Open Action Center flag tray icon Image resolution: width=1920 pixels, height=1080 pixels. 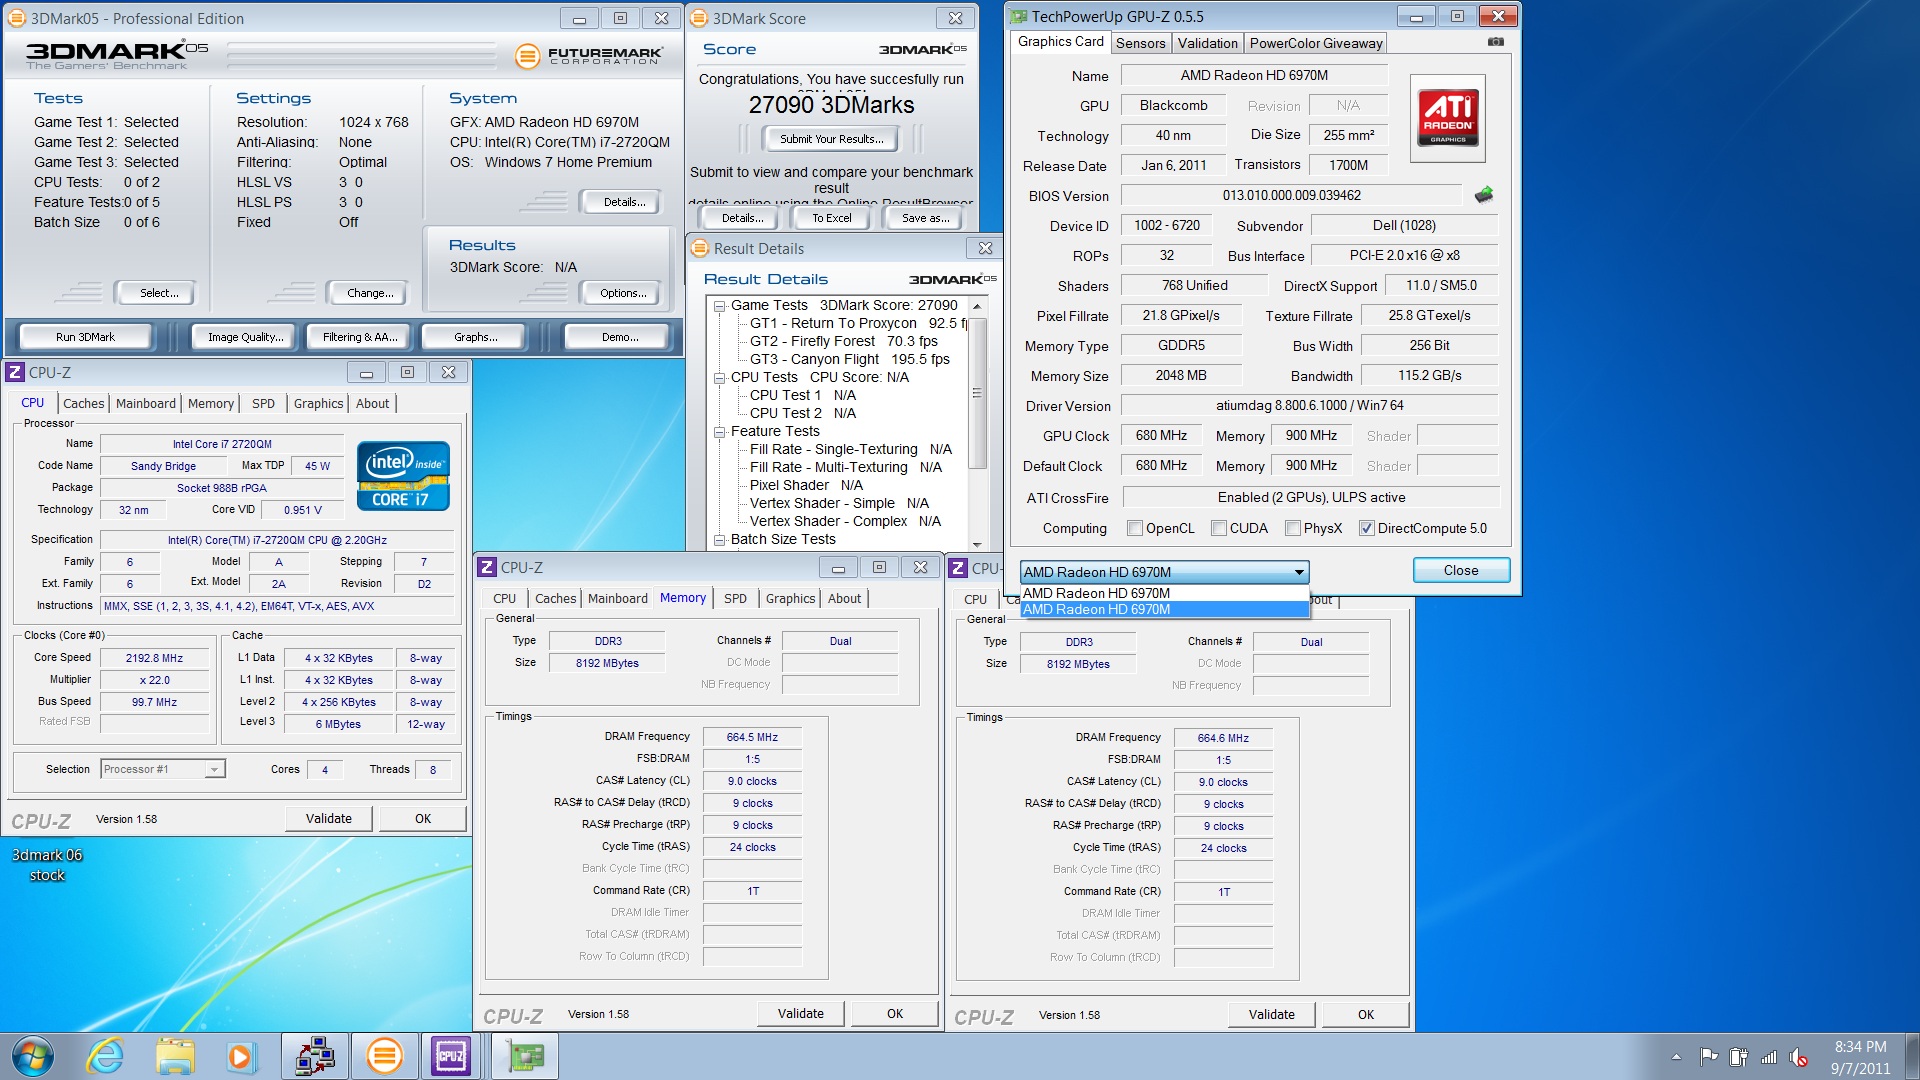[1709, 1056]
